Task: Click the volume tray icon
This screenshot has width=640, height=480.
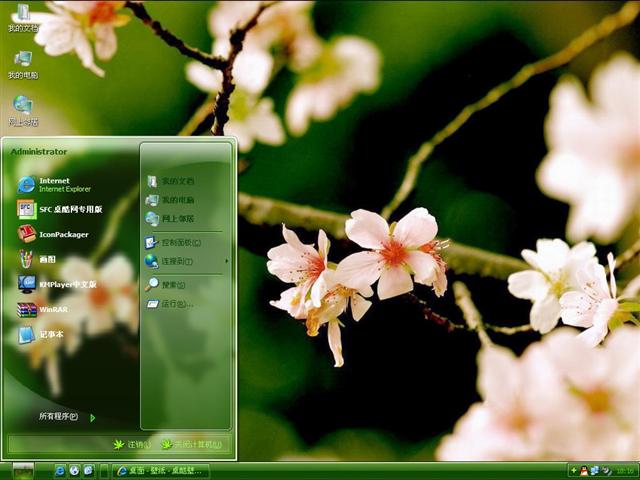Action: 606,471
